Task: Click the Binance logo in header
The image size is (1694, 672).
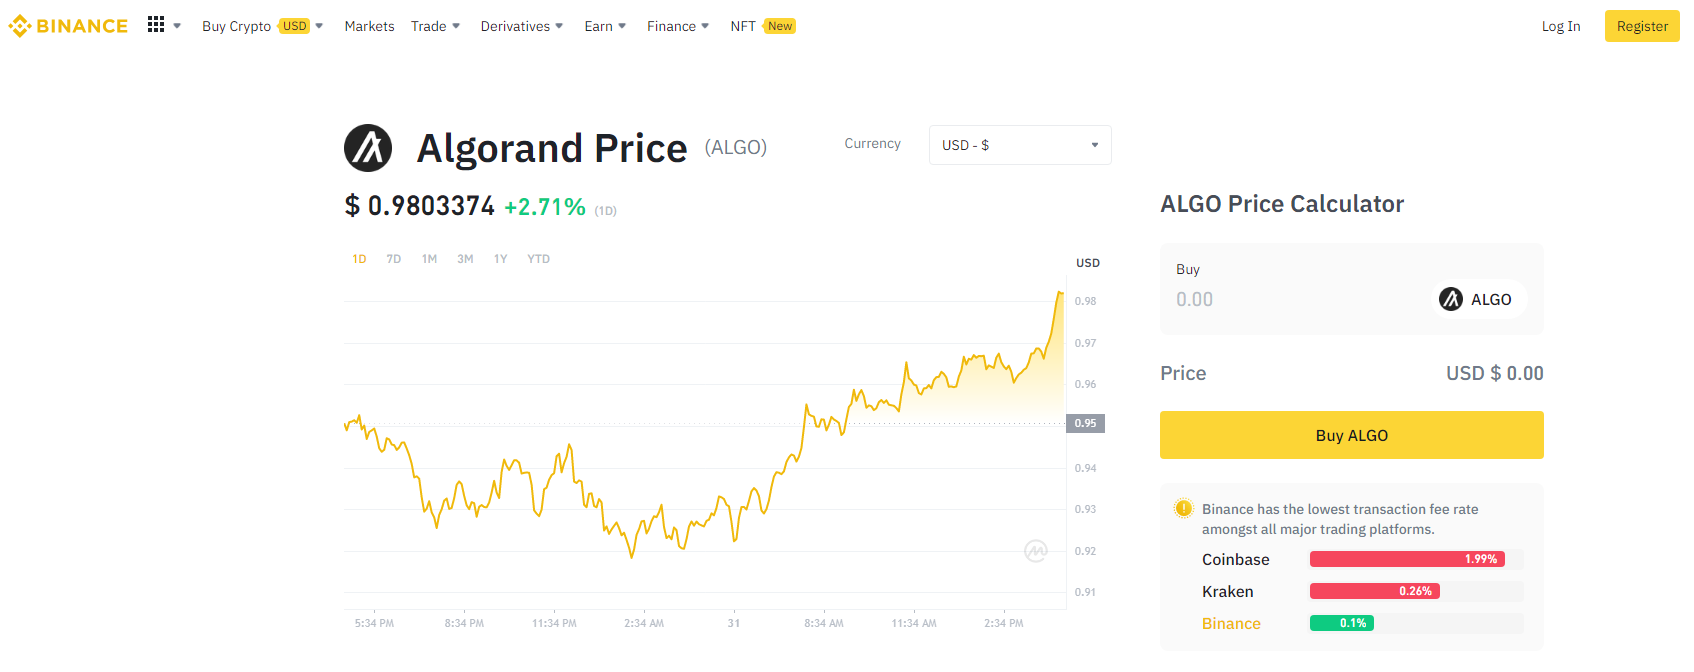Action: coord(68,26)
